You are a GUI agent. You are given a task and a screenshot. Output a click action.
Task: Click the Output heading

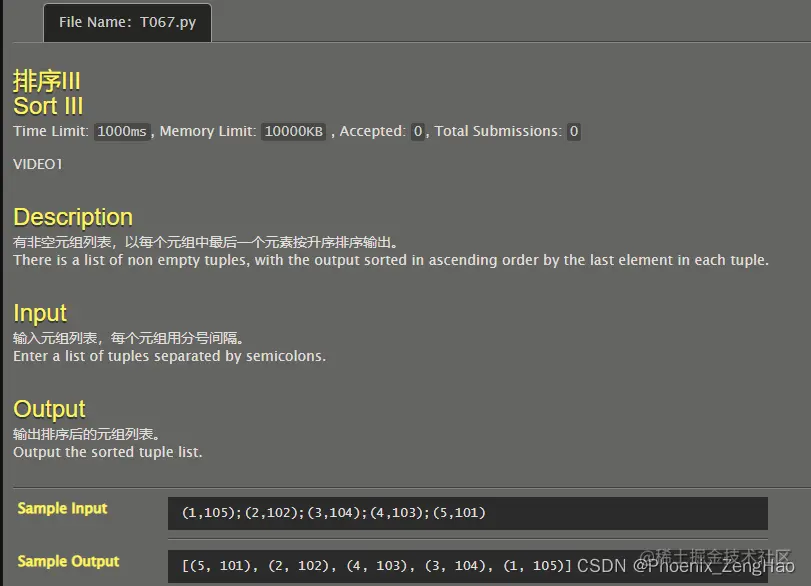coord(49,409)
